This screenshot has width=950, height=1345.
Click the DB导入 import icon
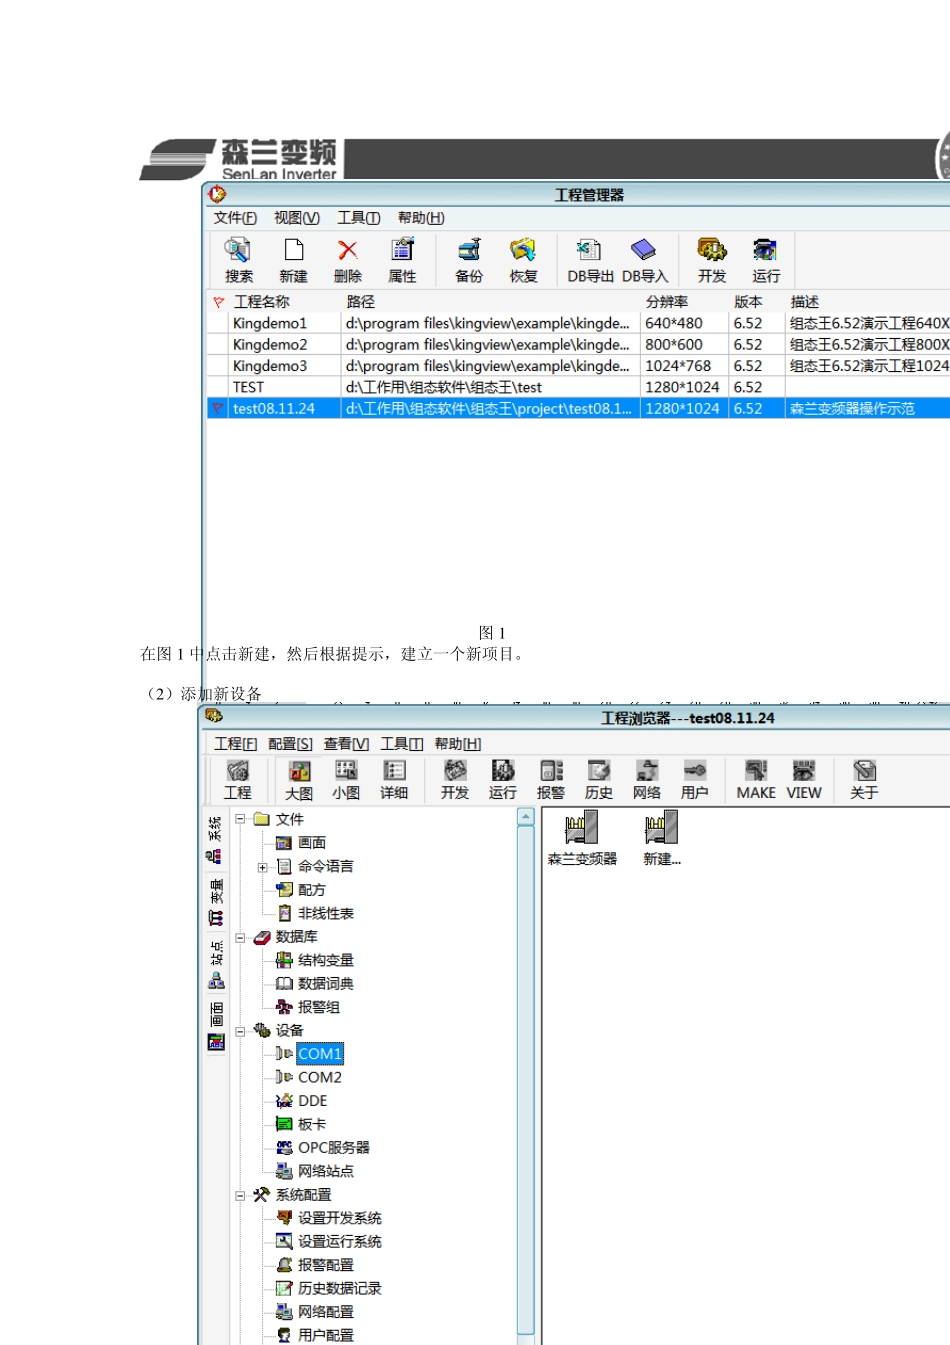pyautogui.click(x=644, y=260)
